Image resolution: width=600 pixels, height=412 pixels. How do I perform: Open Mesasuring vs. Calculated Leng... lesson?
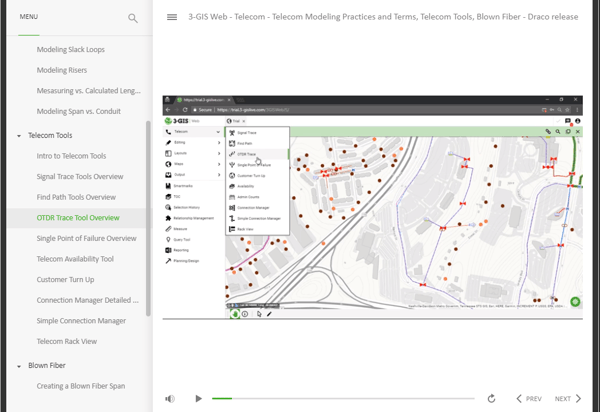89,91
